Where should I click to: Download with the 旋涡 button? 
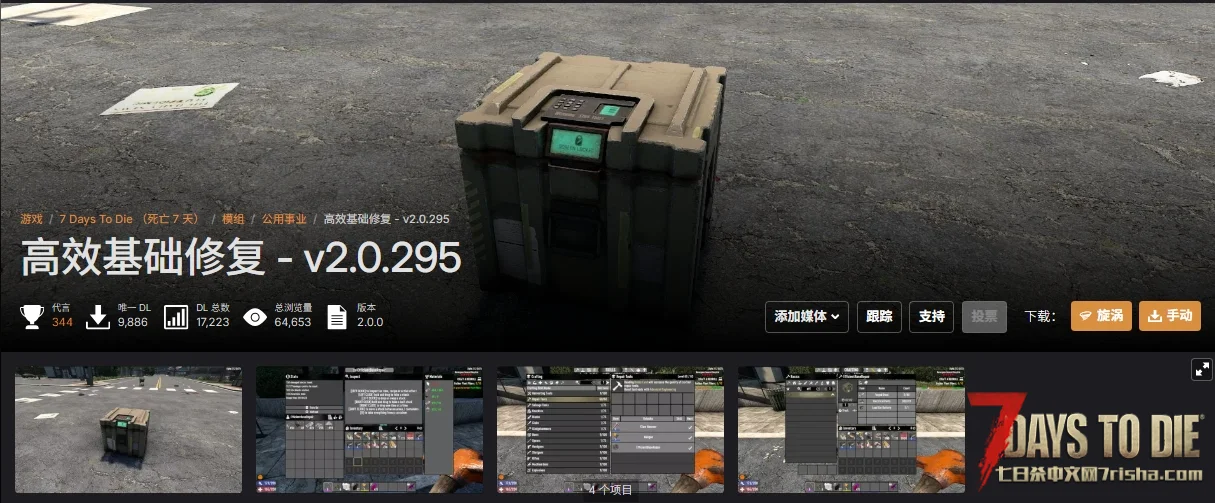tap(1101, 316)
